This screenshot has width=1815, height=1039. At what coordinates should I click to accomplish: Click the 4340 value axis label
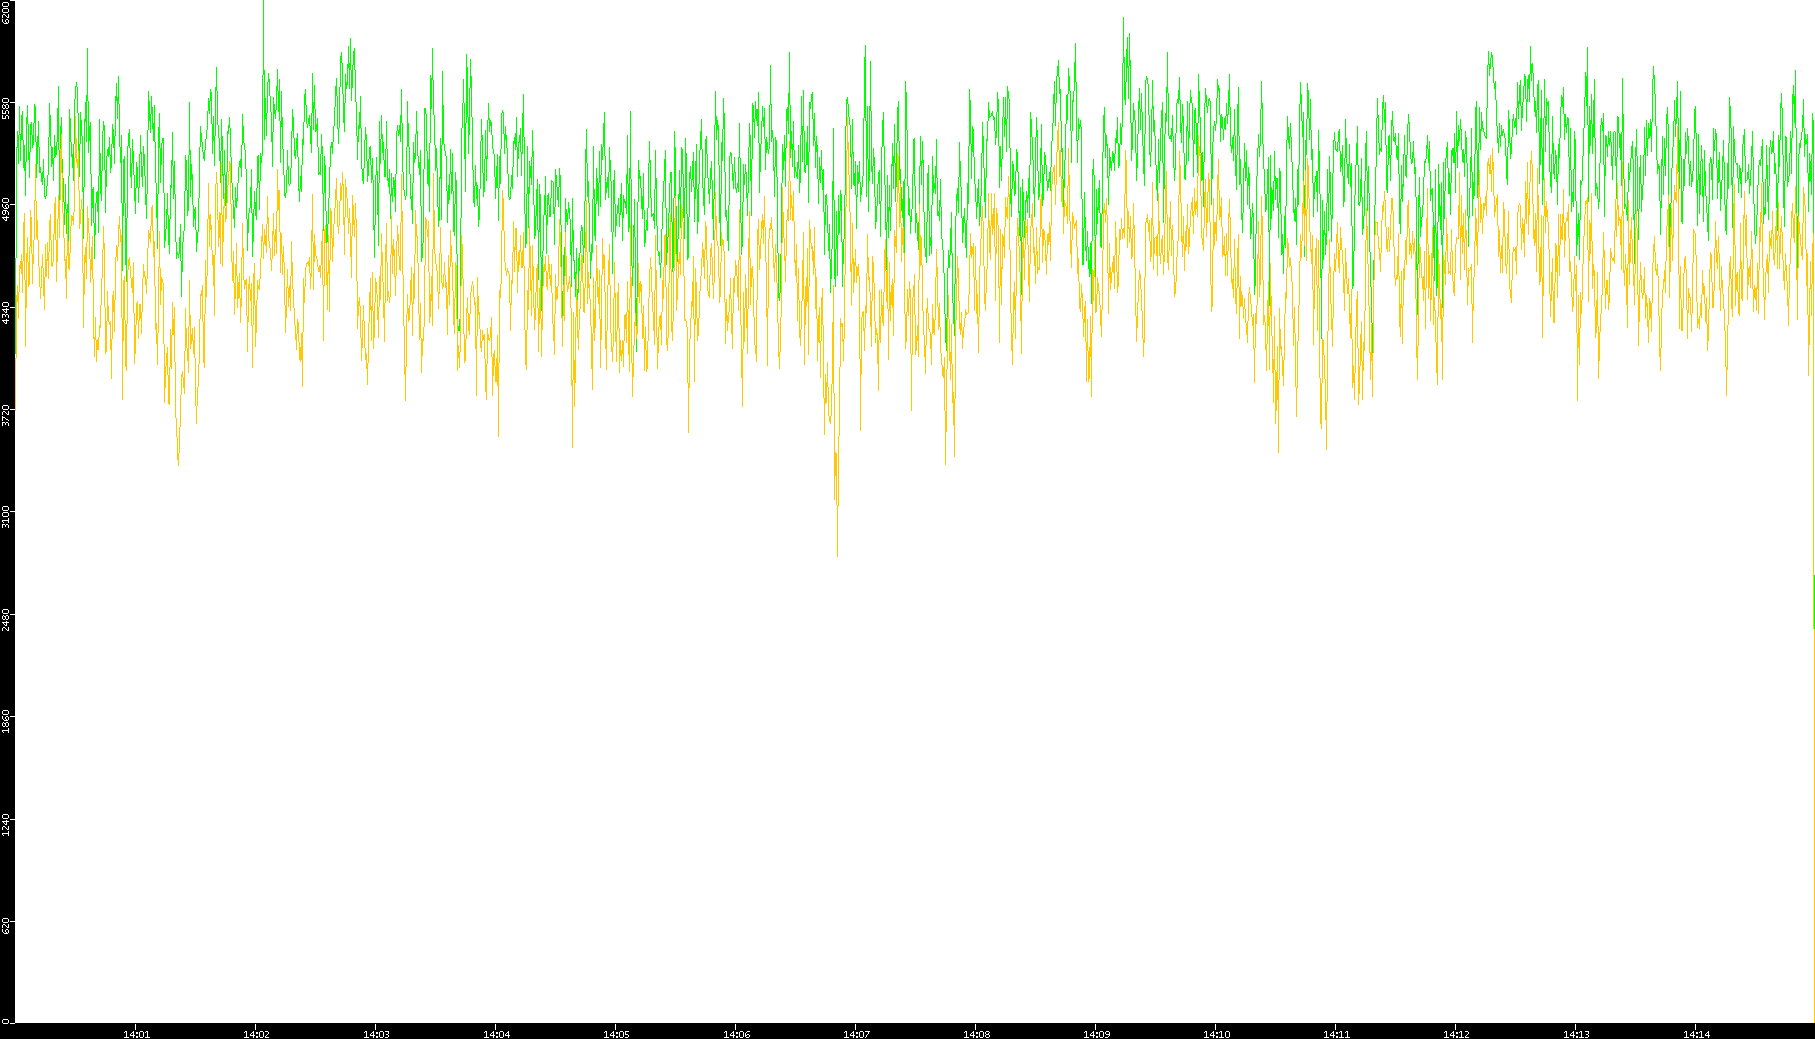tap(7, 312)
